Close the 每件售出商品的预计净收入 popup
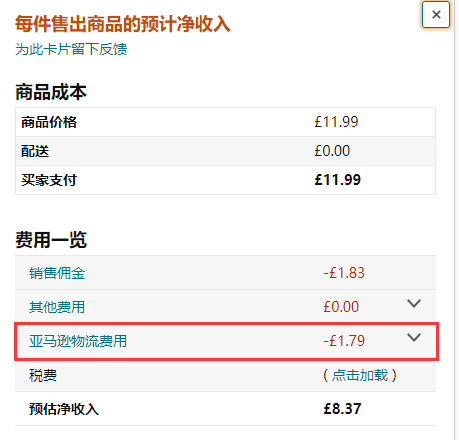The height and width of the screenshot is (440, 459). click(x=436, y=15)
